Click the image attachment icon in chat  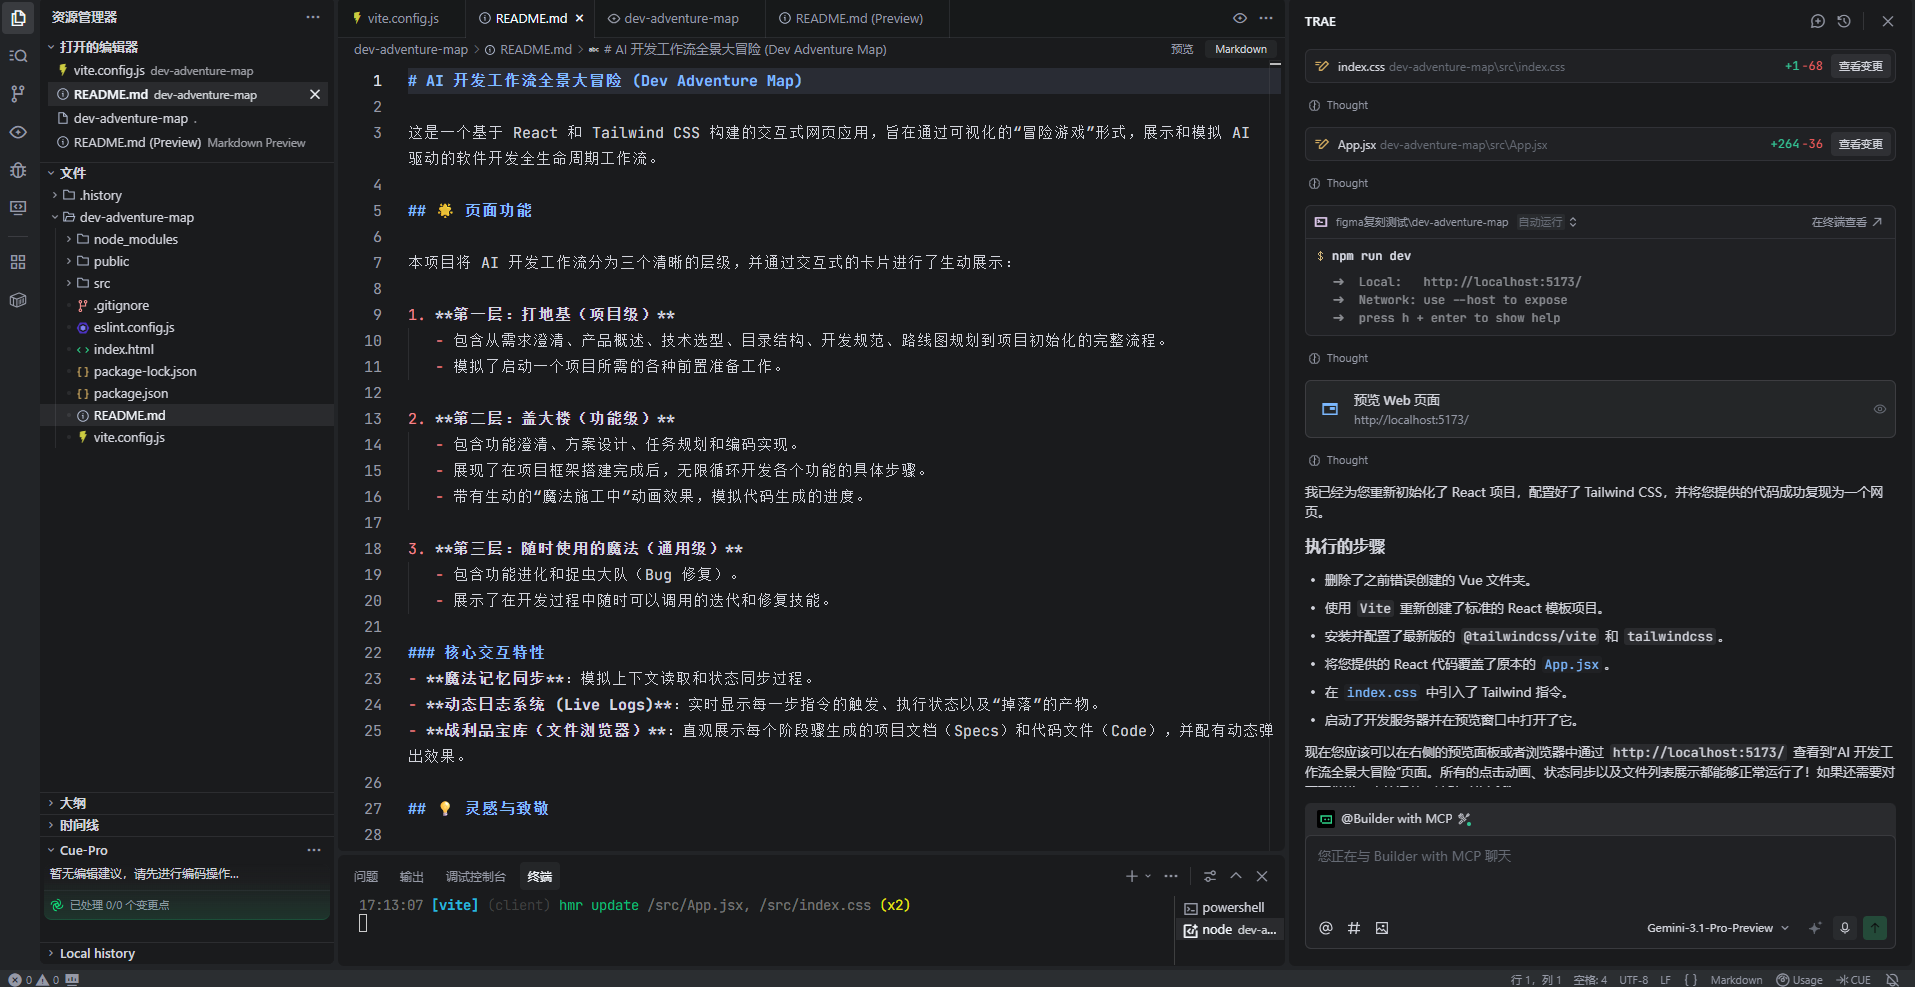[x=1381, y=928]
